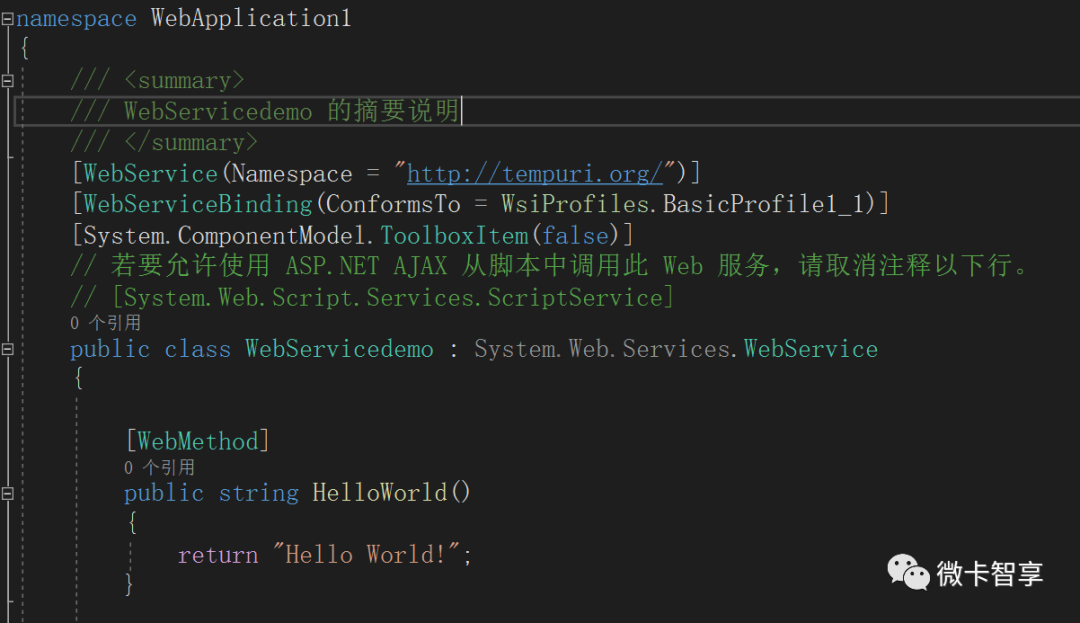Click the [WebMethod] attribute
The height and width of the screenshot is (623, 1080).
[197, 441]
